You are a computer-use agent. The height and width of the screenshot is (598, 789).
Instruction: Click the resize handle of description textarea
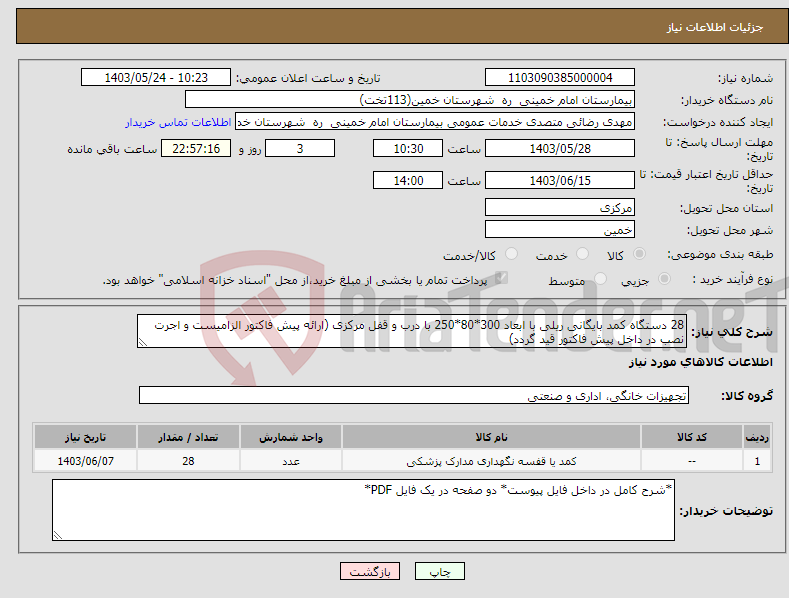143,342
